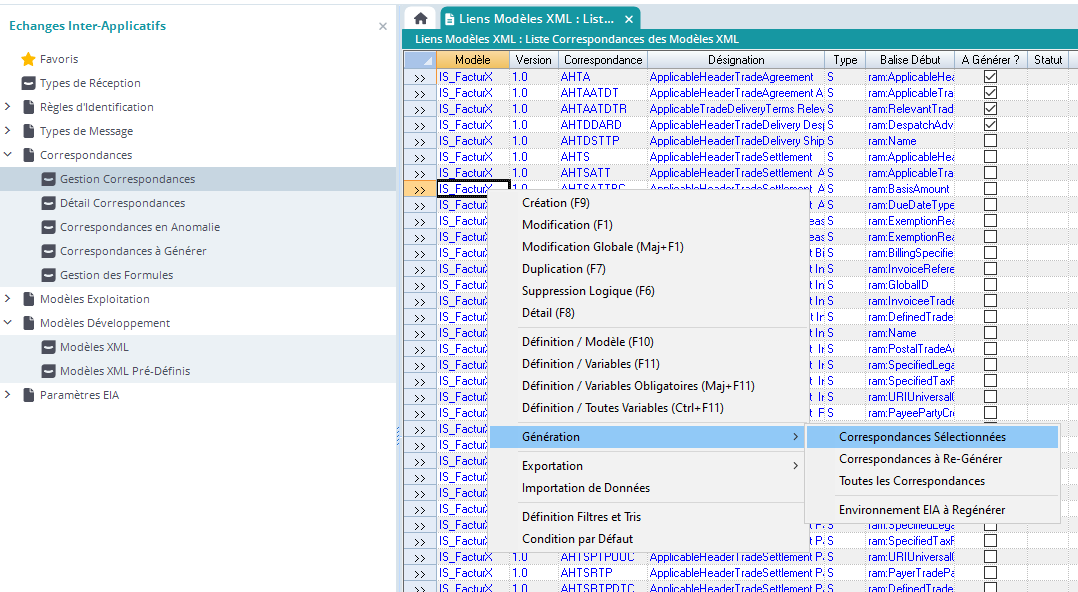The width and height of the screenshot is (1078, 592).
Task: Sort by the Désignation column header
Action: (x=735, y=60)
